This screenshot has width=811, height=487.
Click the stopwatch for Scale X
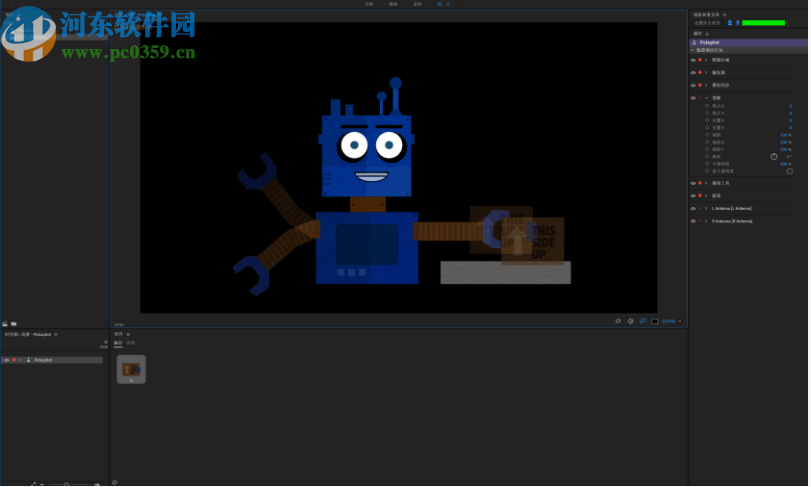point(707,142)
